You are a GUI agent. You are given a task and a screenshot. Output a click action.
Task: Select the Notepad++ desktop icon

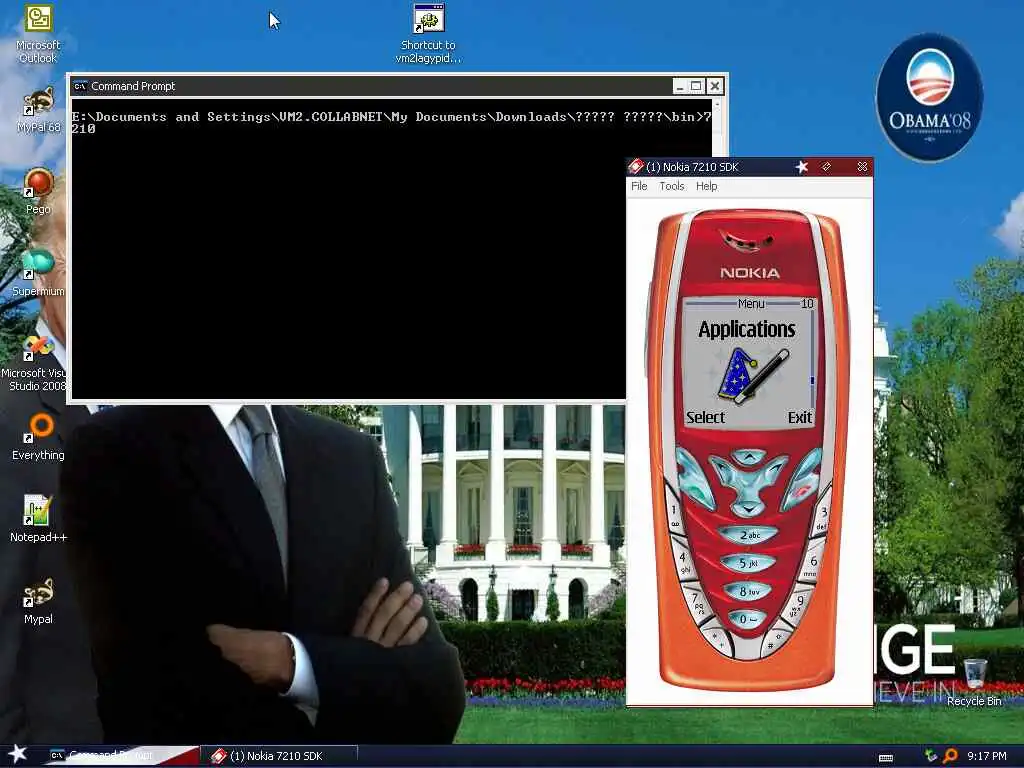(38, 519)
